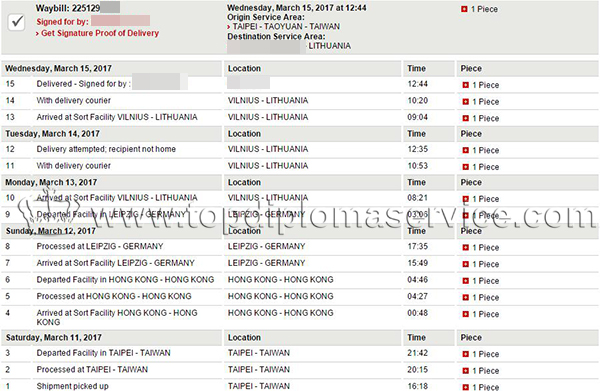Click piece icon in the 09:04 Vilnius row

tap(465, 118)
